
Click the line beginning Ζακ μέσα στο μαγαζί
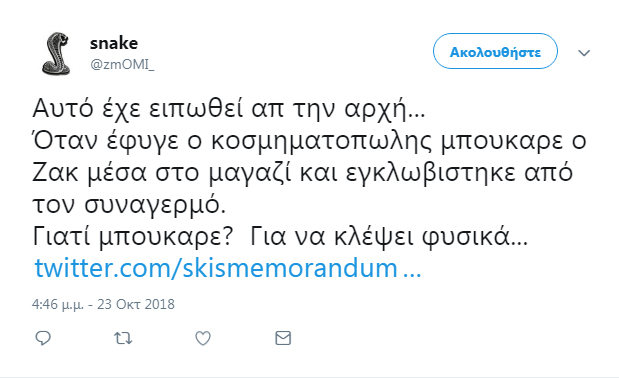302,174
